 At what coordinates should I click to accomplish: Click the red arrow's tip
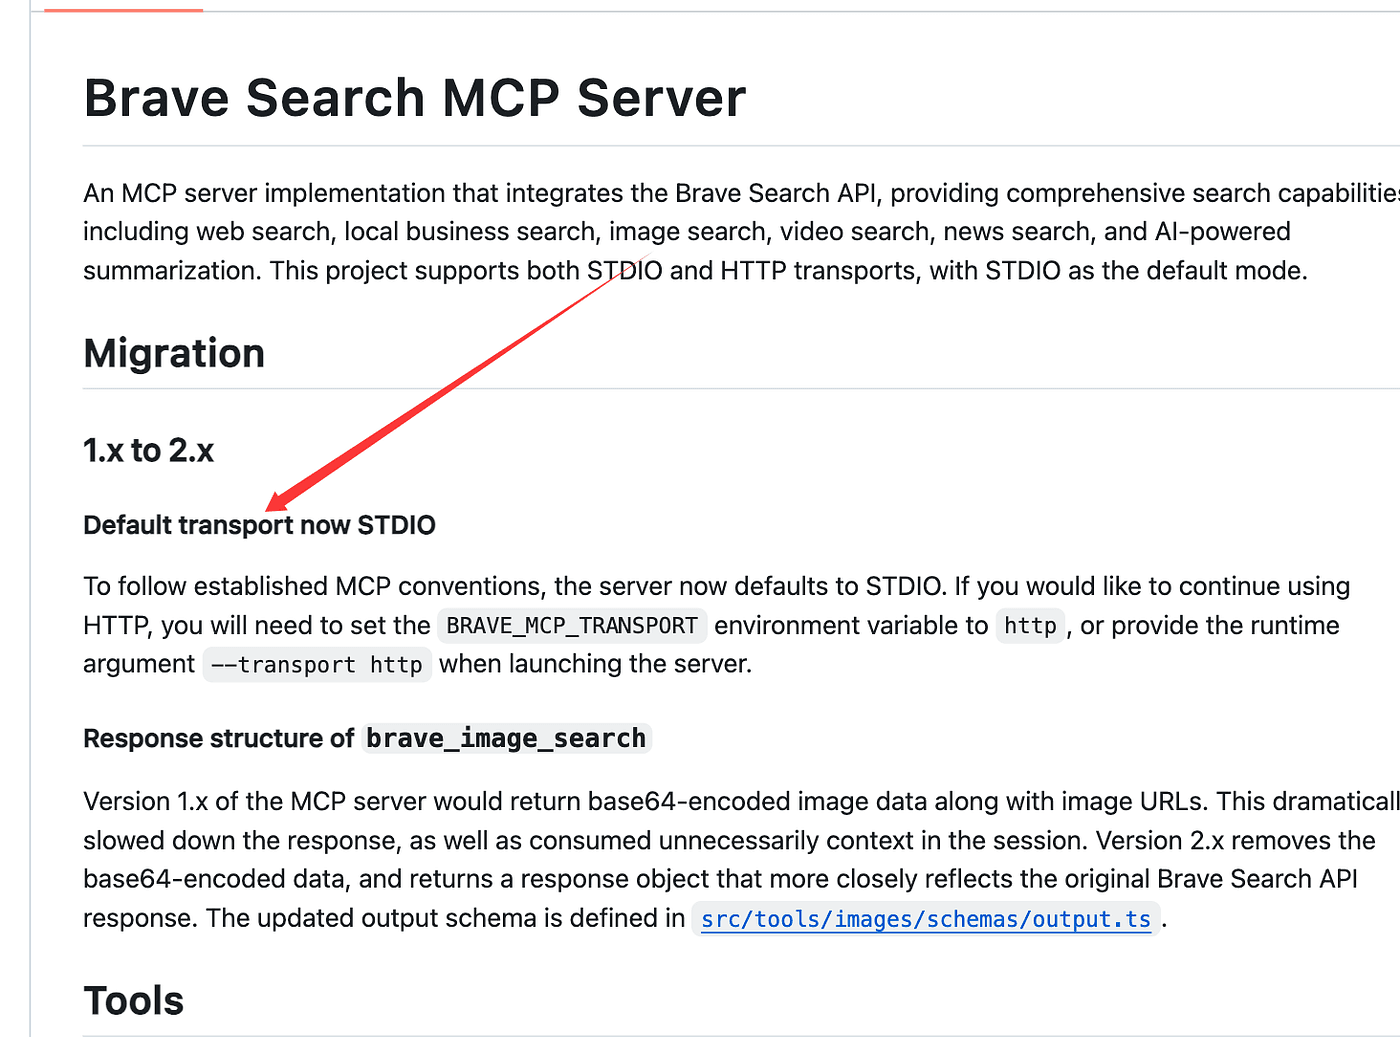pyautogui.click(x=271, y=505)
